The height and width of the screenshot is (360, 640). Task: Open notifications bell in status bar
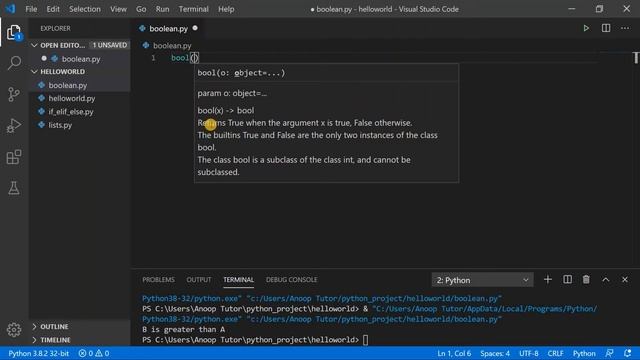tap(628, 353)
